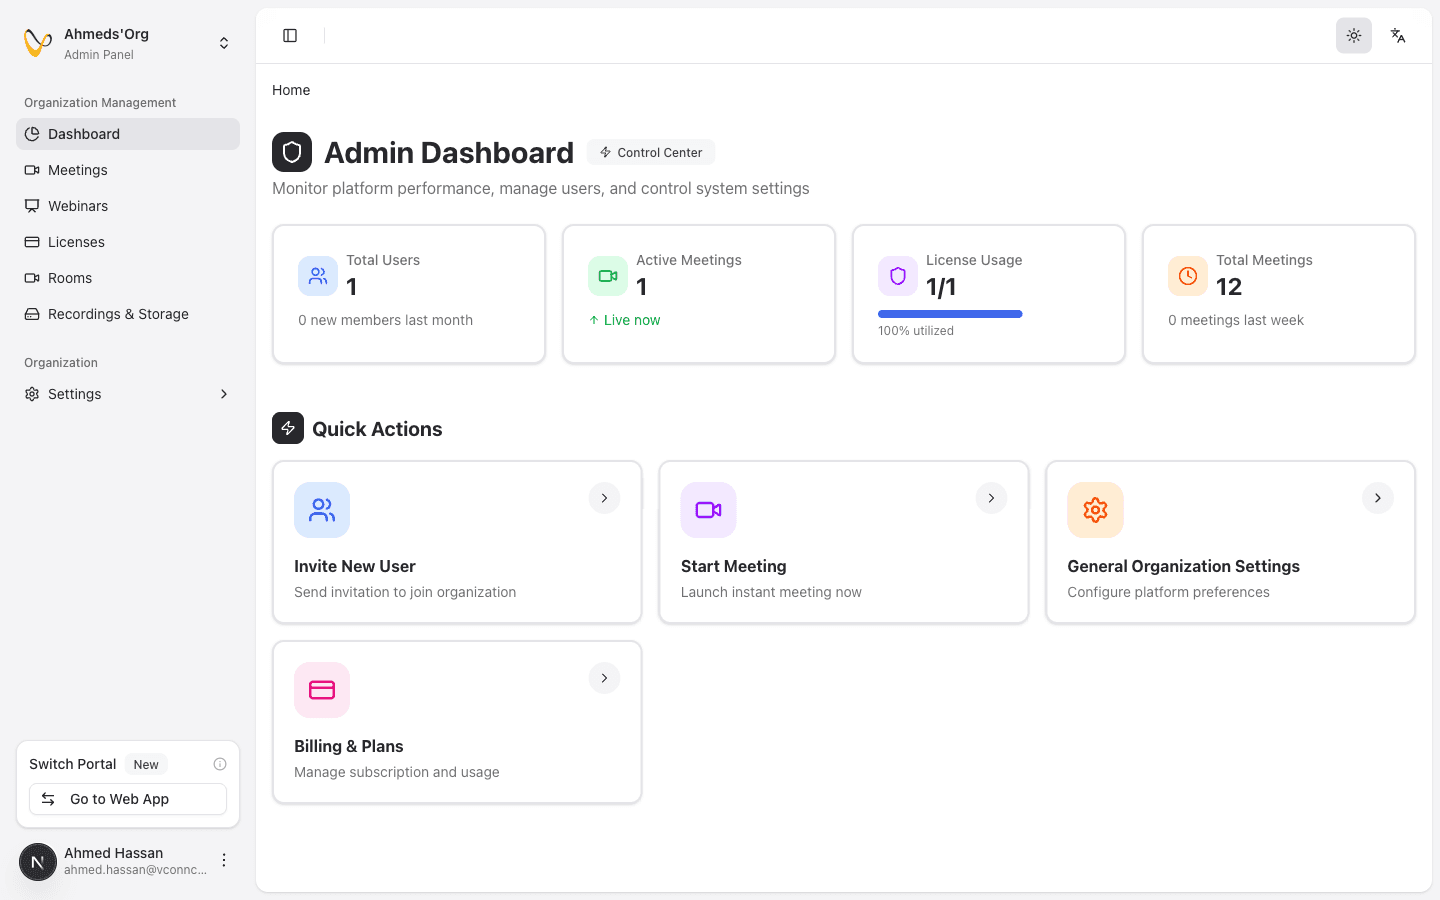This screenshot has height=900, width=1440.
Task: Click the Admin Dashboard shield icon
Action: pos(292,152)
